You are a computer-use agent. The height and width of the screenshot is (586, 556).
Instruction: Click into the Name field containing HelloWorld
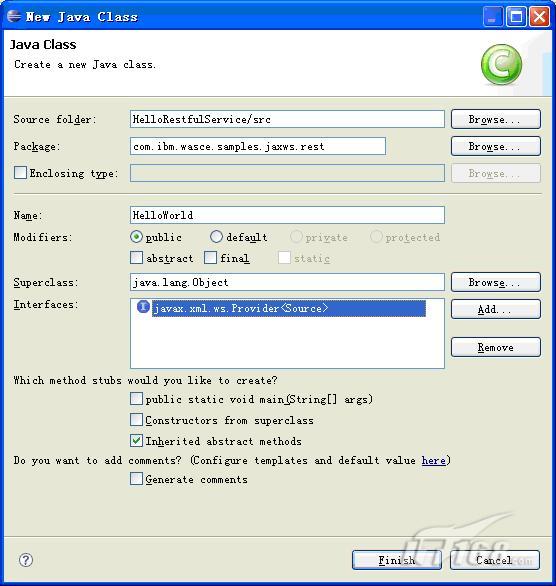pos(287,215)
